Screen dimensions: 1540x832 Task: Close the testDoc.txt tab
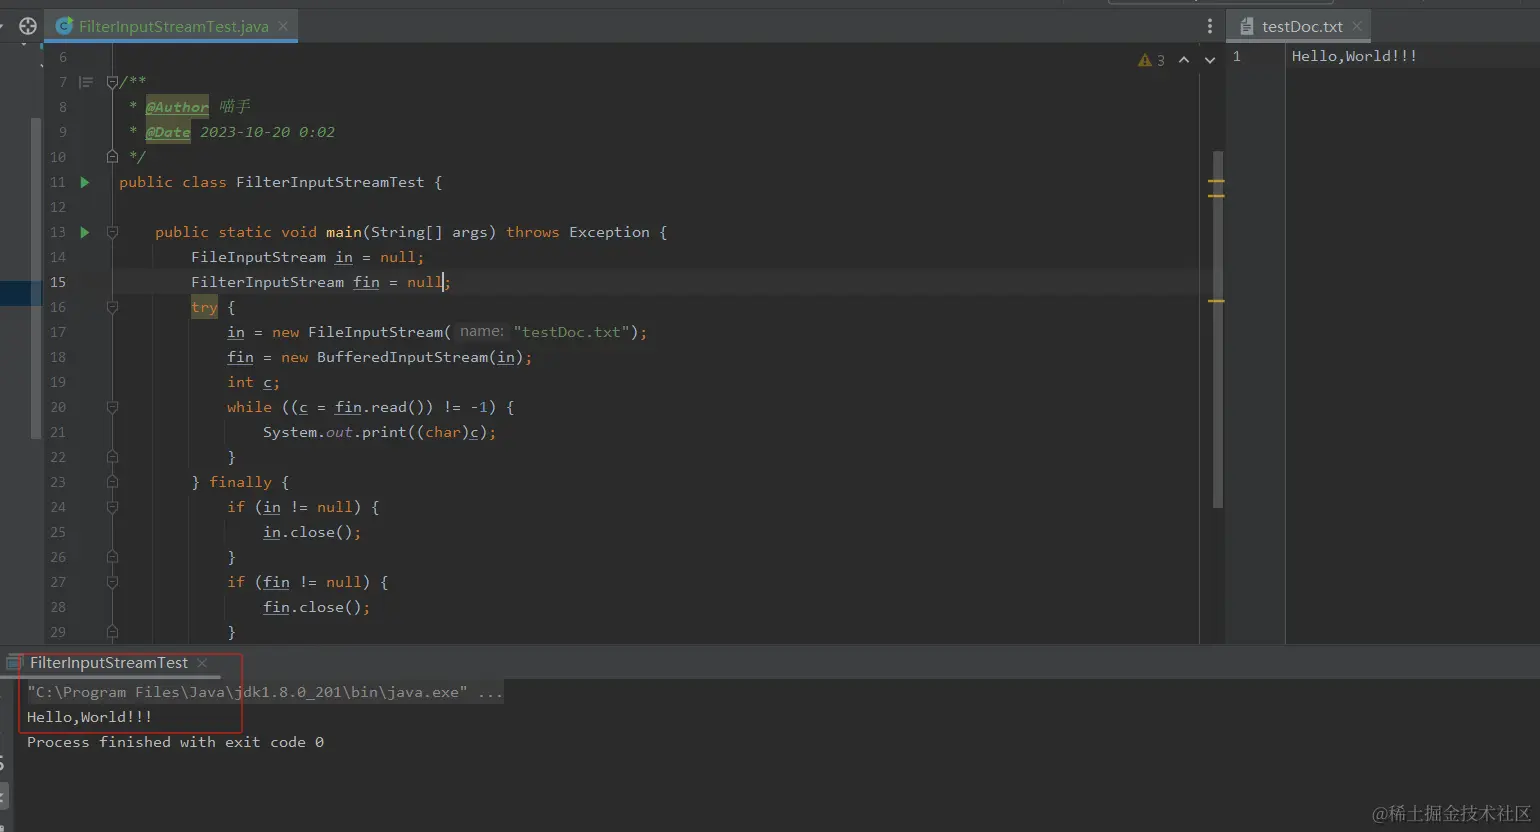pyautogui.click(x=1357, y=26)
